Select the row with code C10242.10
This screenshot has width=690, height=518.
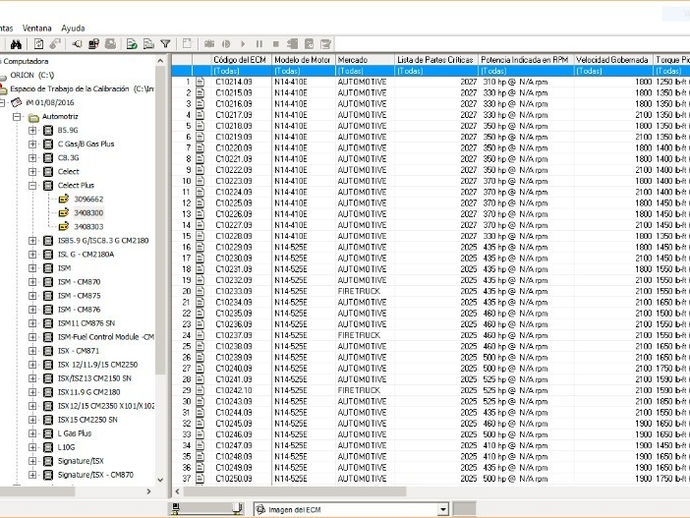(x=430, y=390)
